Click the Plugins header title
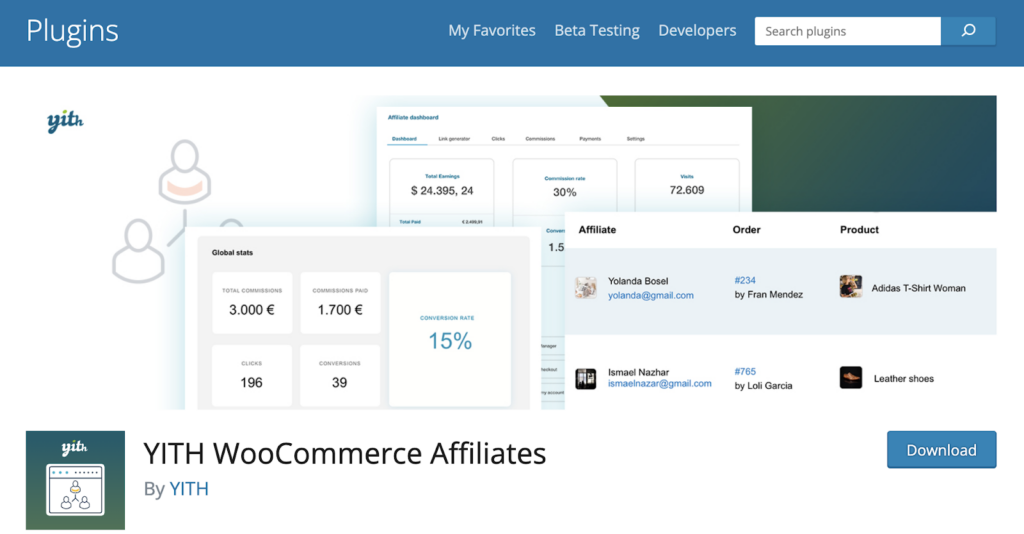1024x534 pixels. (x=72, y=31)
